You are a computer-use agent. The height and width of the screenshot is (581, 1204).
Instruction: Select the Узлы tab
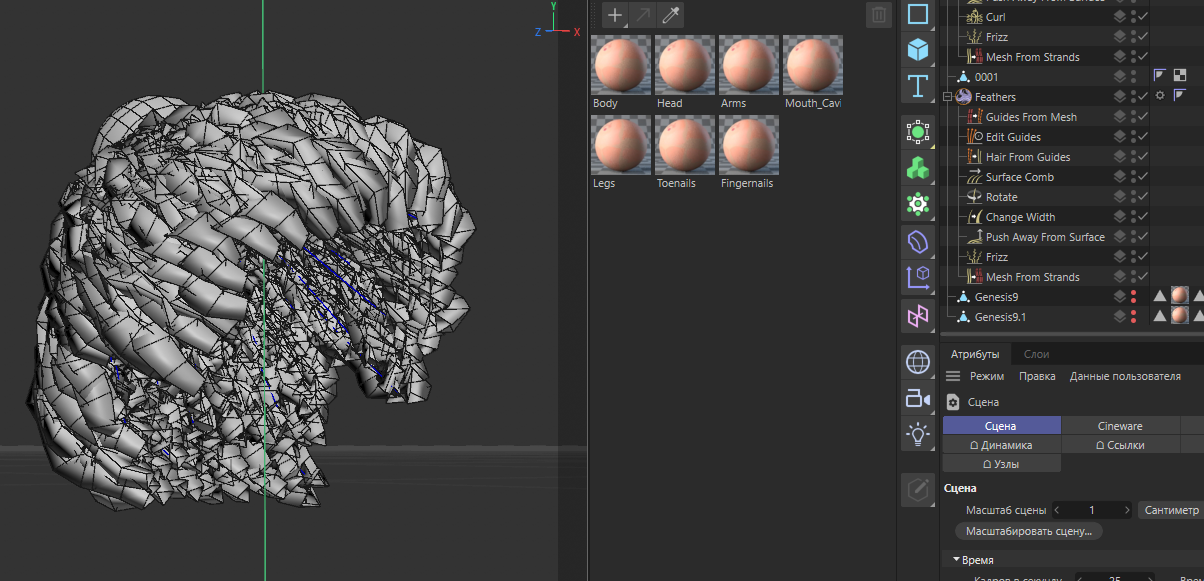[1001, 464]
